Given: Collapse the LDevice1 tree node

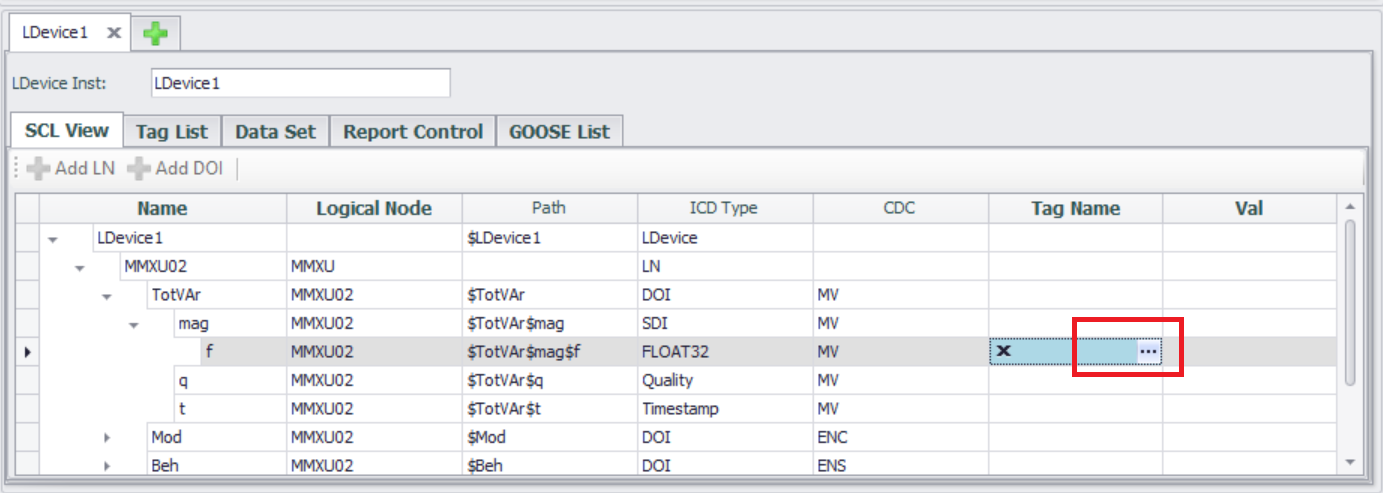Looking at the screenshot, I should click(53, 239).
